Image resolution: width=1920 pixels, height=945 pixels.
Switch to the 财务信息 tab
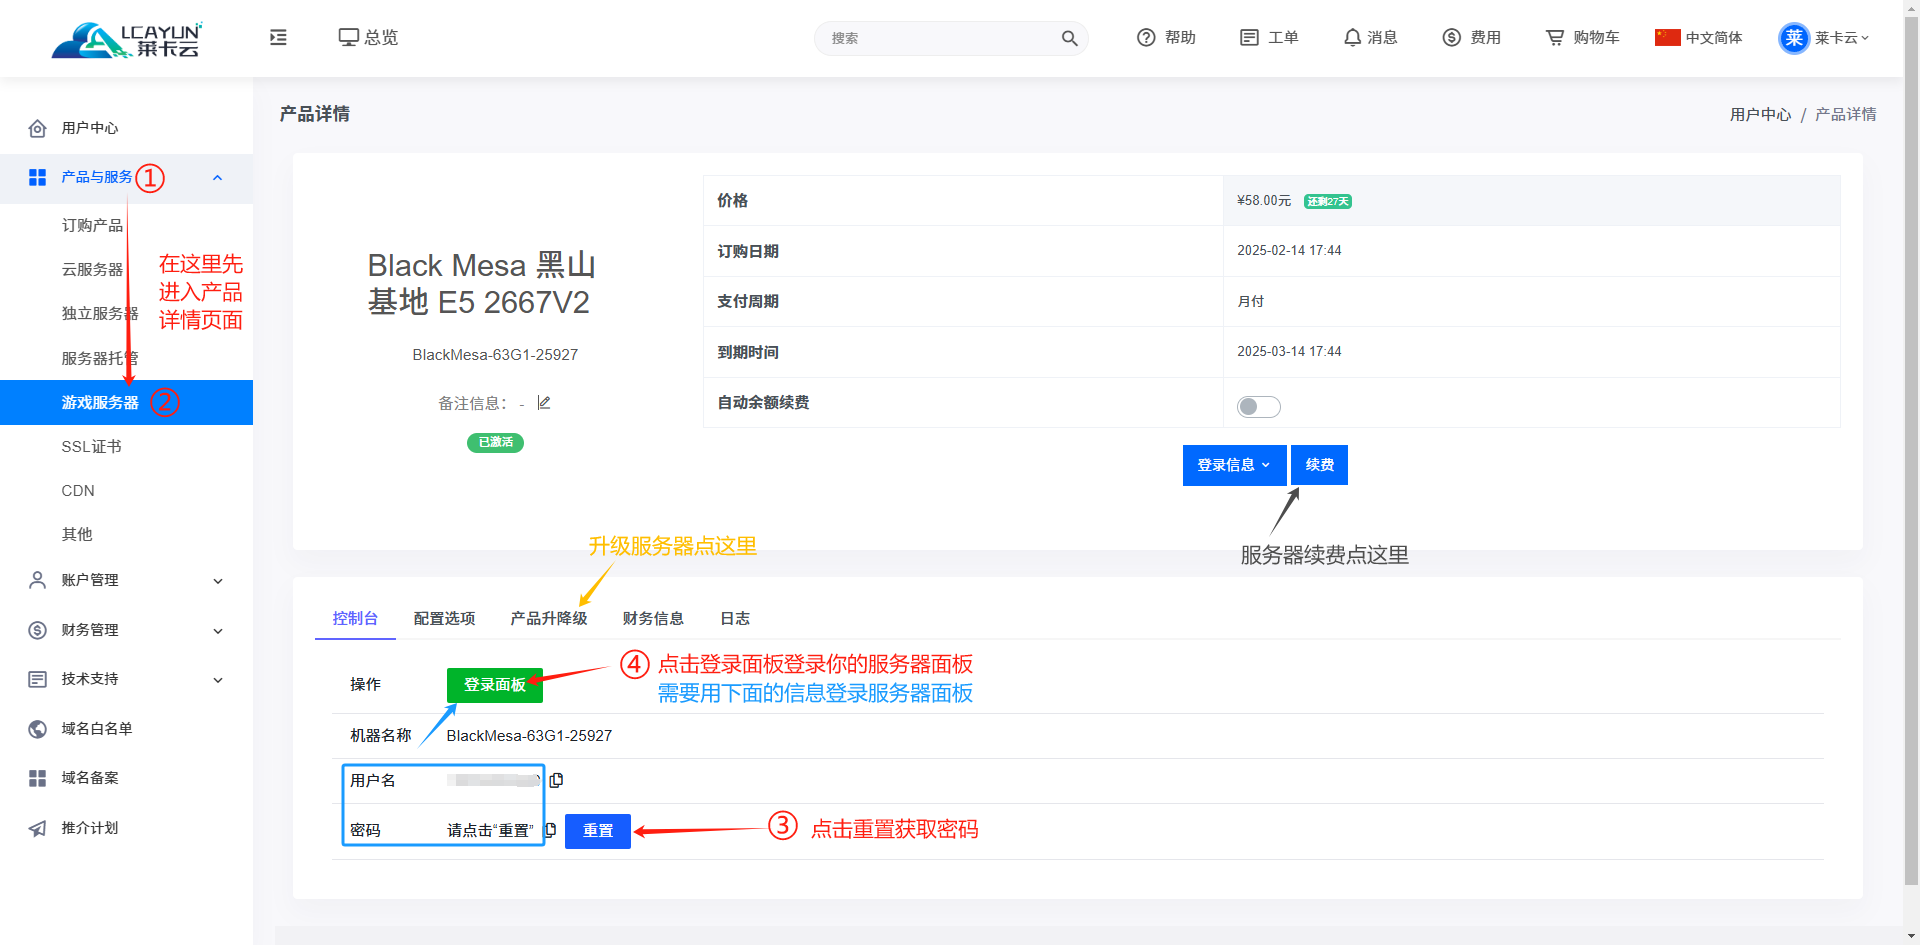[x=653, y=618]
